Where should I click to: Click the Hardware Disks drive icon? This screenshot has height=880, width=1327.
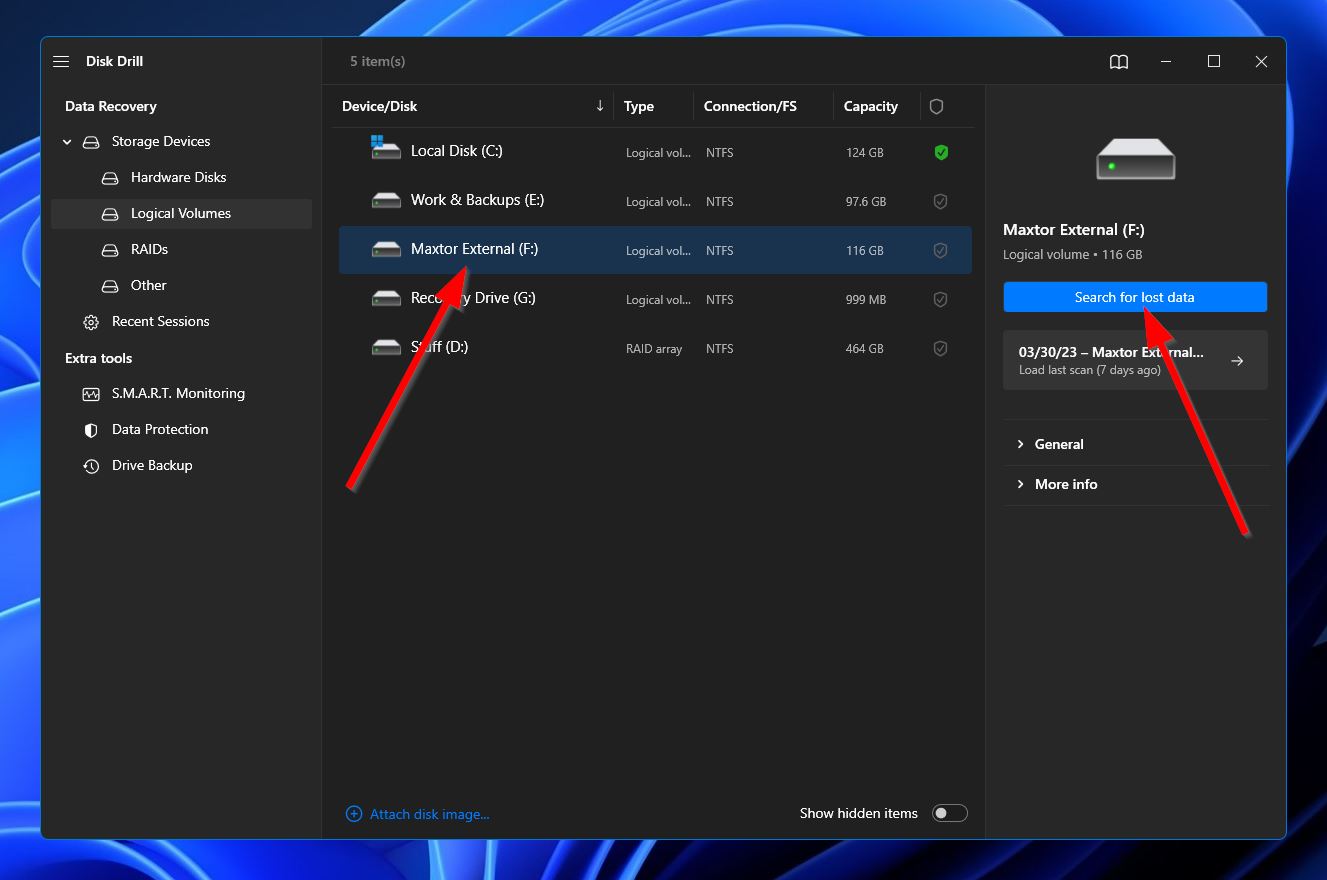110,178
